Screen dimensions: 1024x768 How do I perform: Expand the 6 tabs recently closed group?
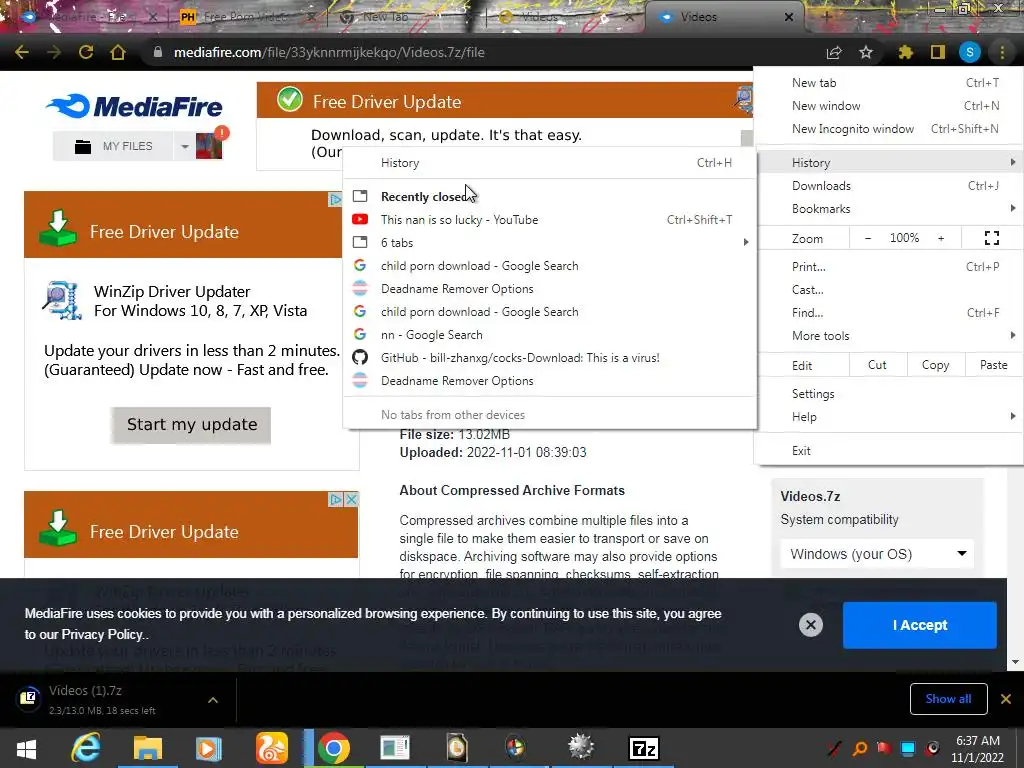tap(550, 243)
